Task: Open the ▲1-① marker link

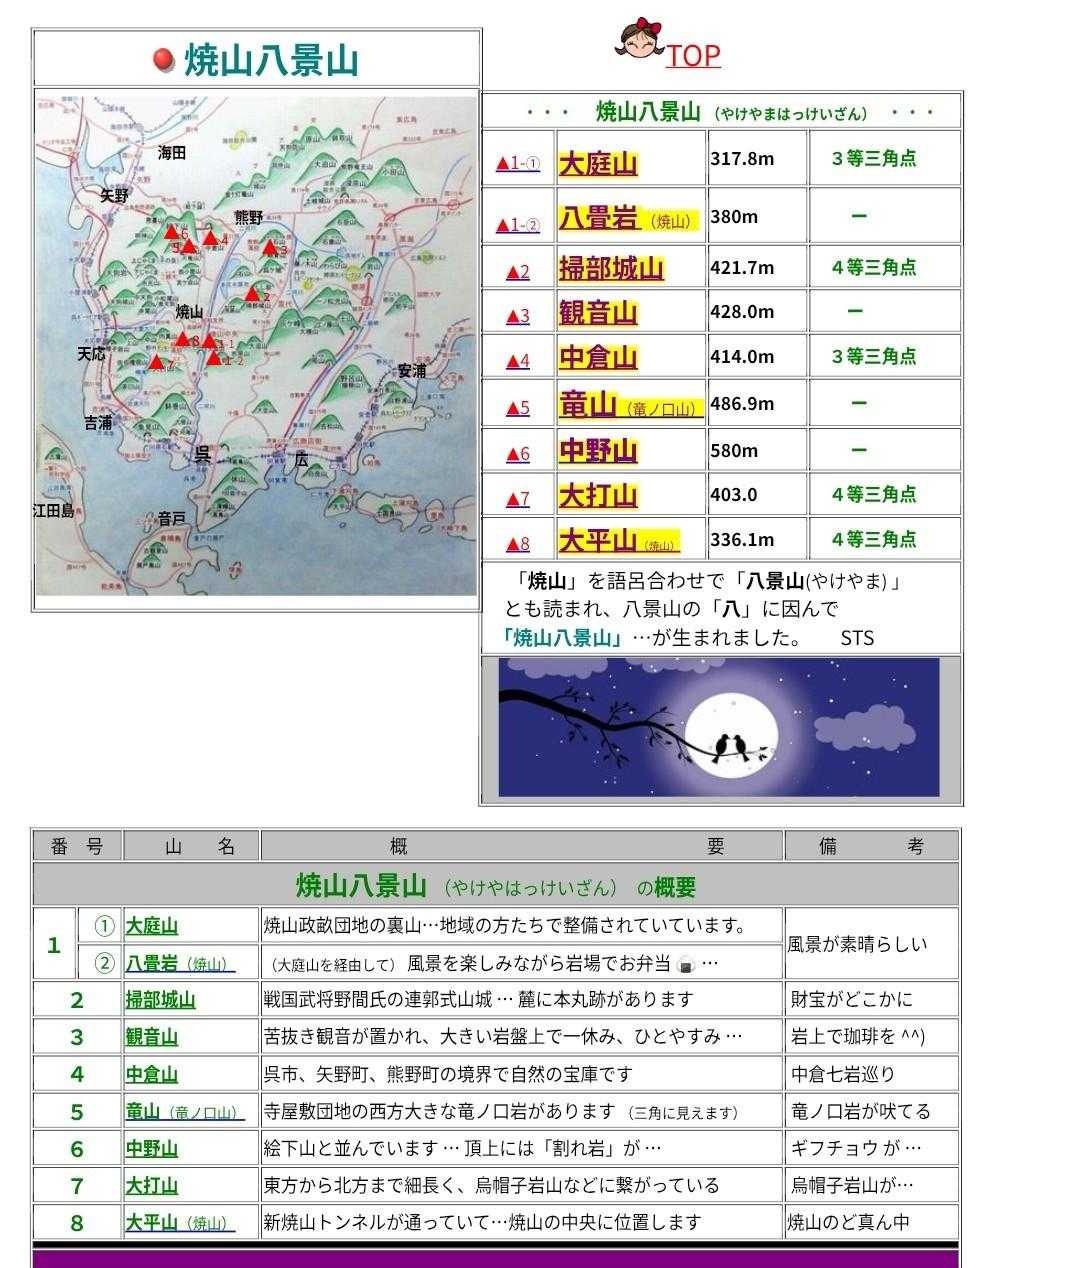Action: (518, 163)
